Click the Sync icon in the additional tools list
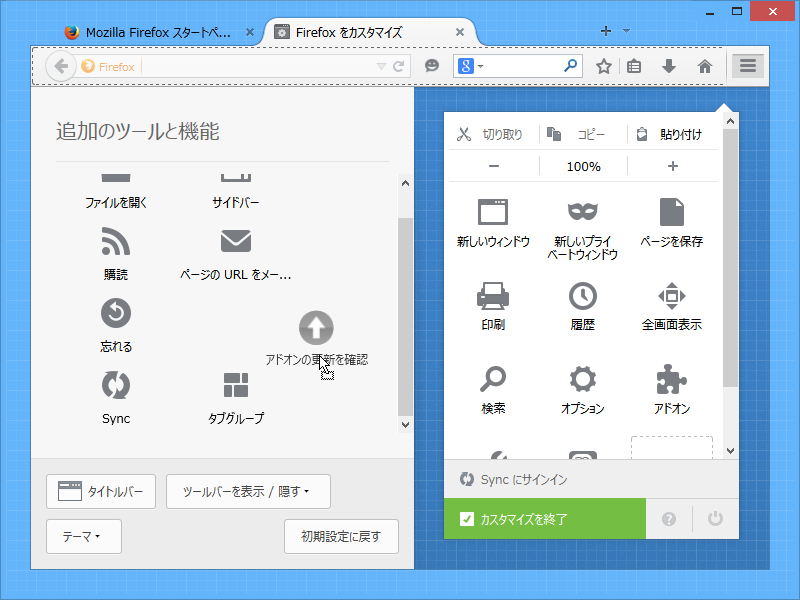 pyautogui.click(x=116, y=385)
